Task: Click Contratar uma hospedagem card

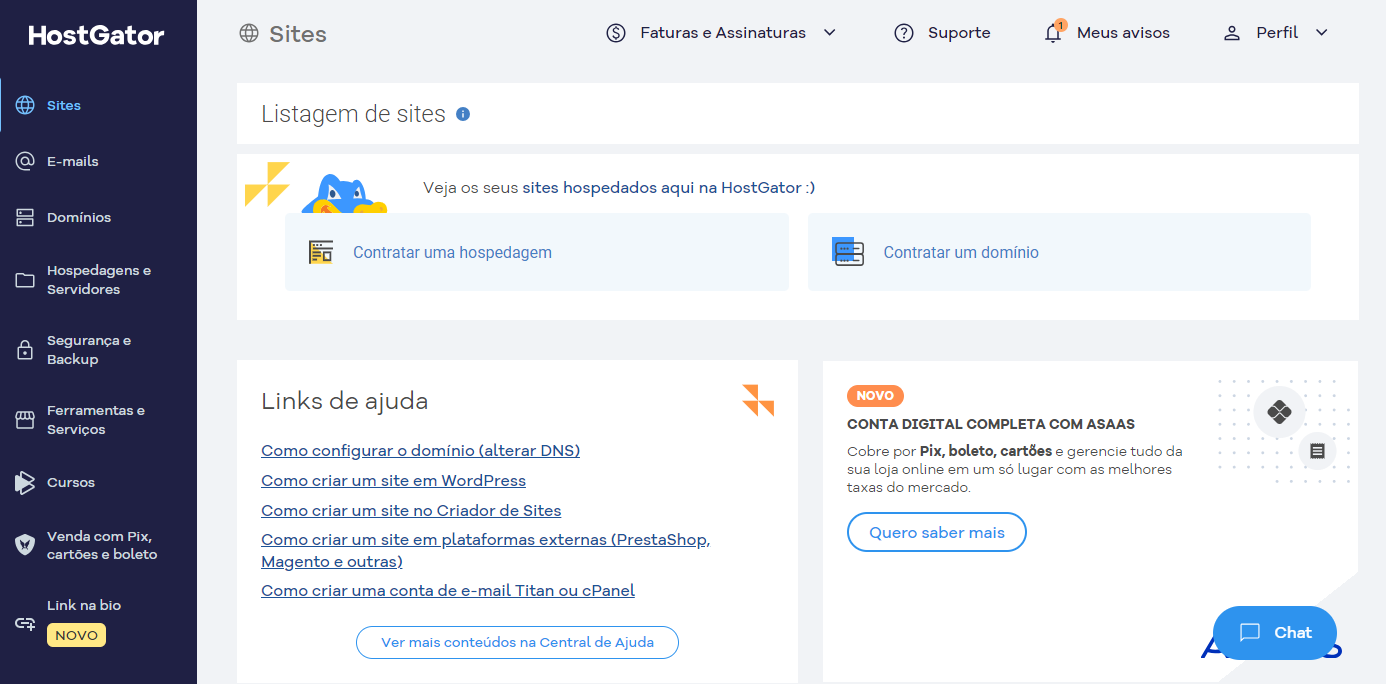Action: point(537,252)
